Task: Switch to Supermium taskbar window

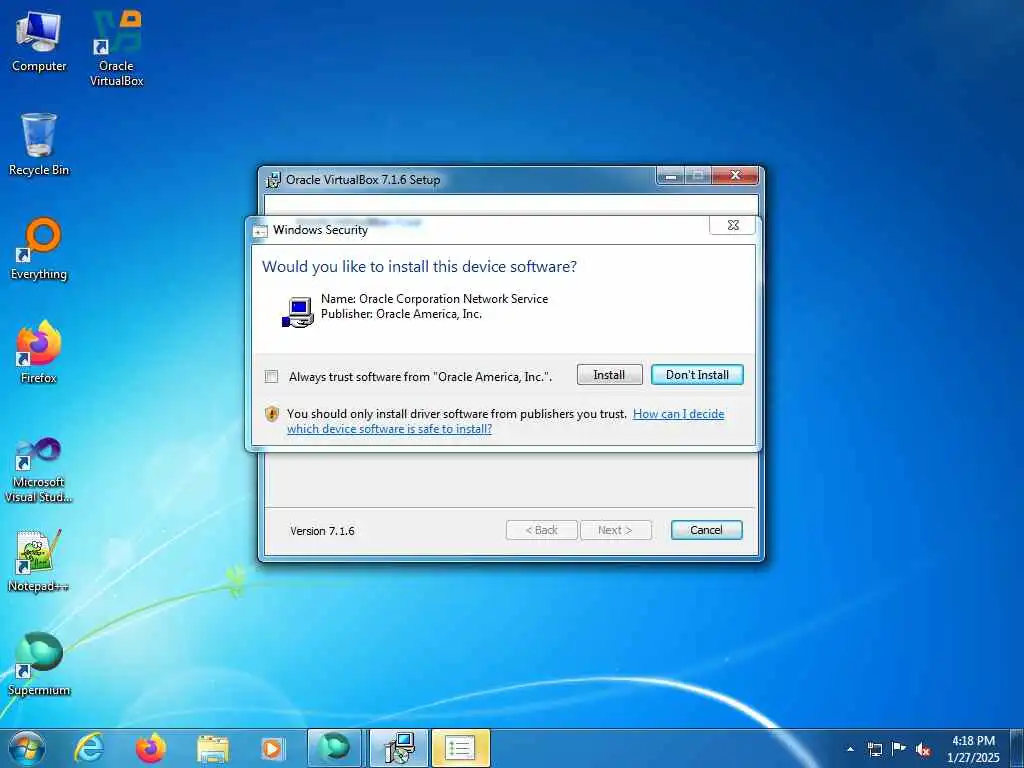Action: 334,748
